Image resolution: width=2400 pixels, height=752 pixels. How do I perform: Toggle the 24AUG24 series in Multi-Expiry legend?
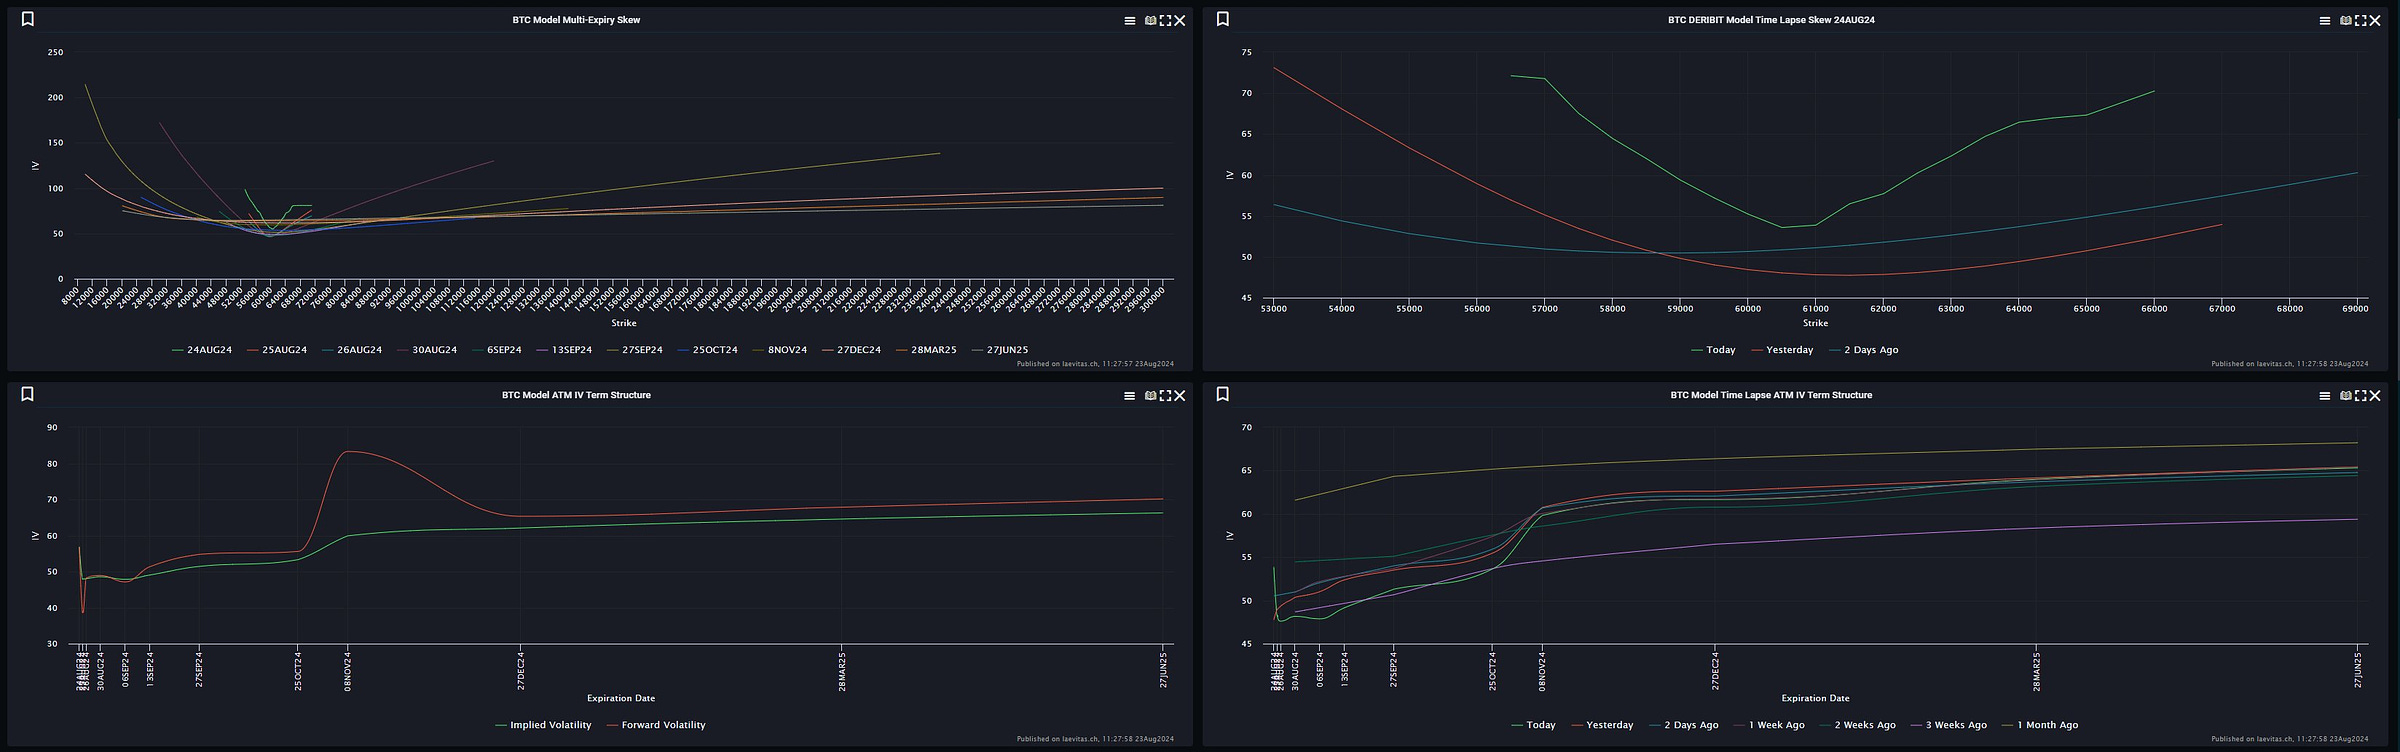202,350
